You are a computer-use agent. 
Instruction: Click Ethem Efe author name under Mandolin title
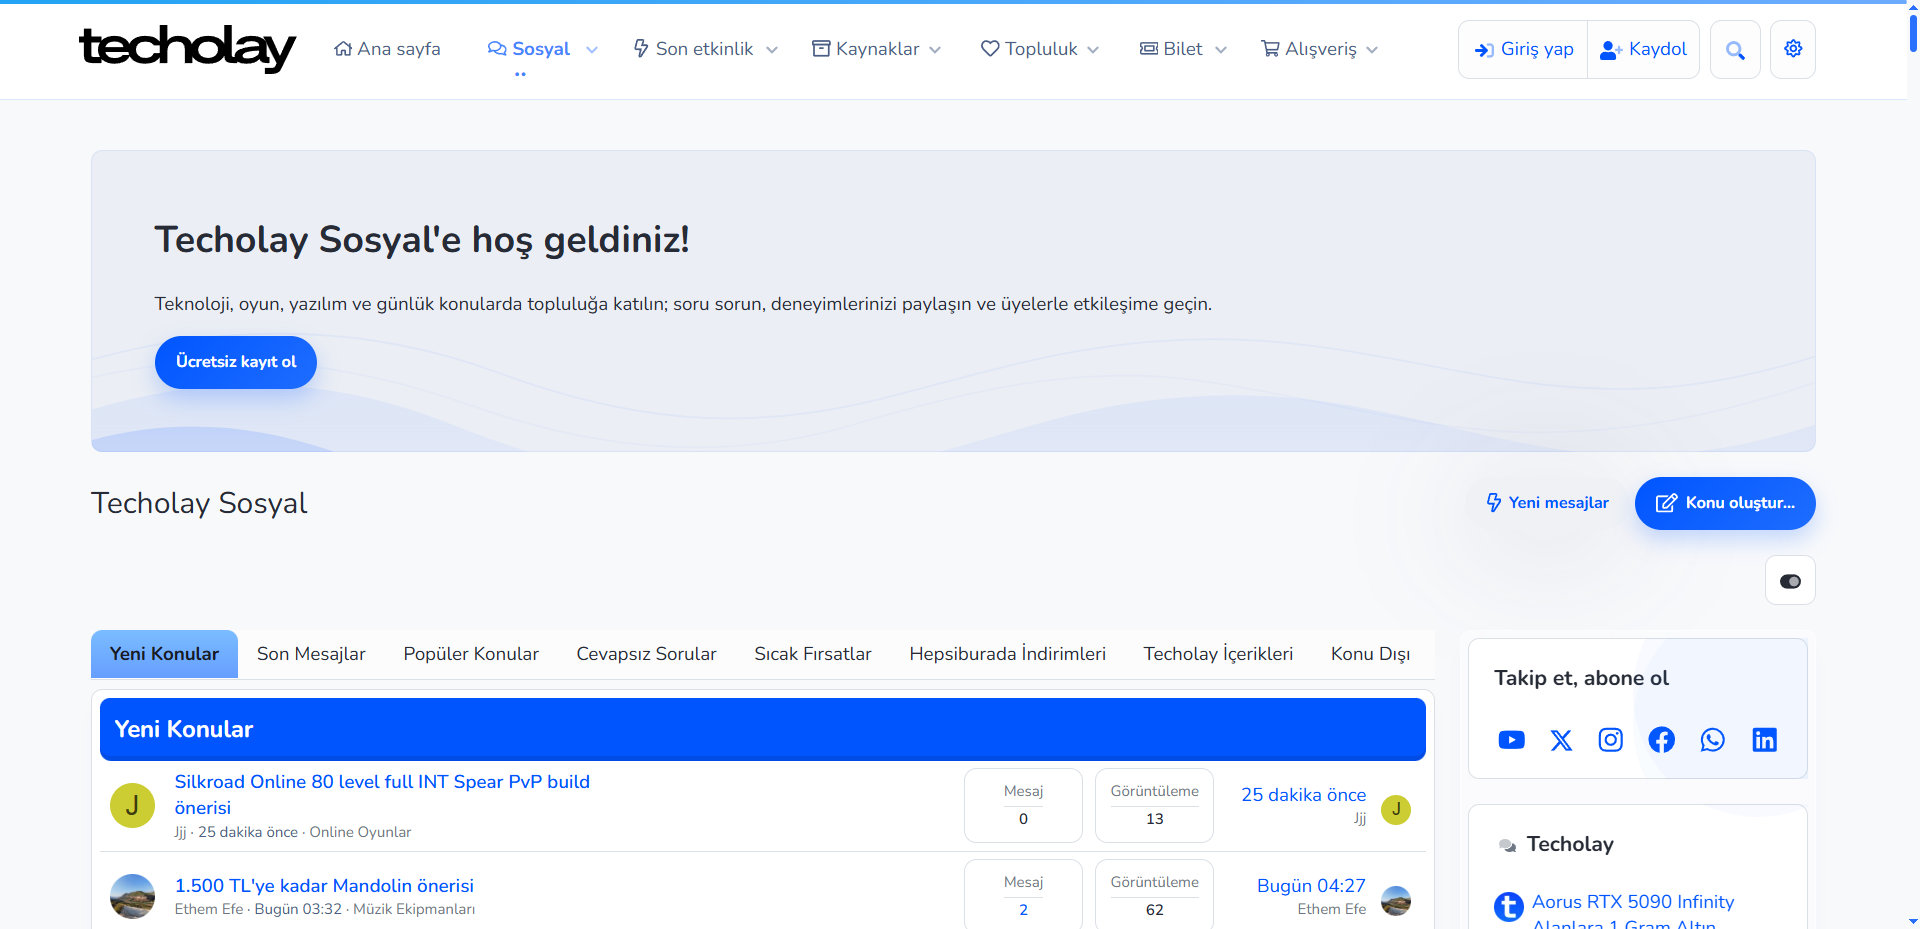(x=209, y=909)
